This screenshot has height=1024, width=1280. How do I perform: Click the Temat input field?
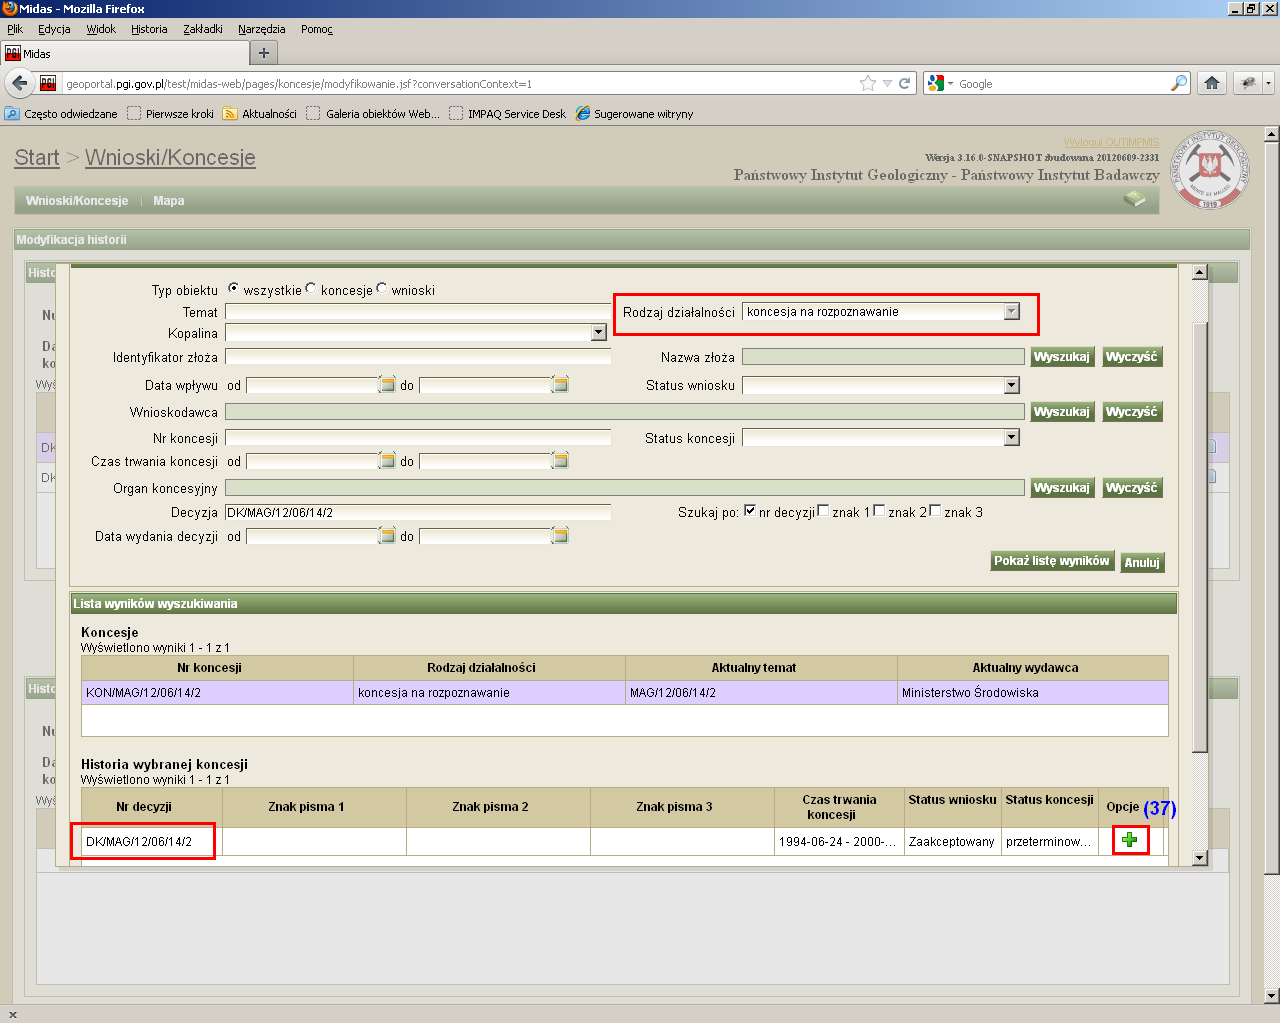tap(418, 312)
